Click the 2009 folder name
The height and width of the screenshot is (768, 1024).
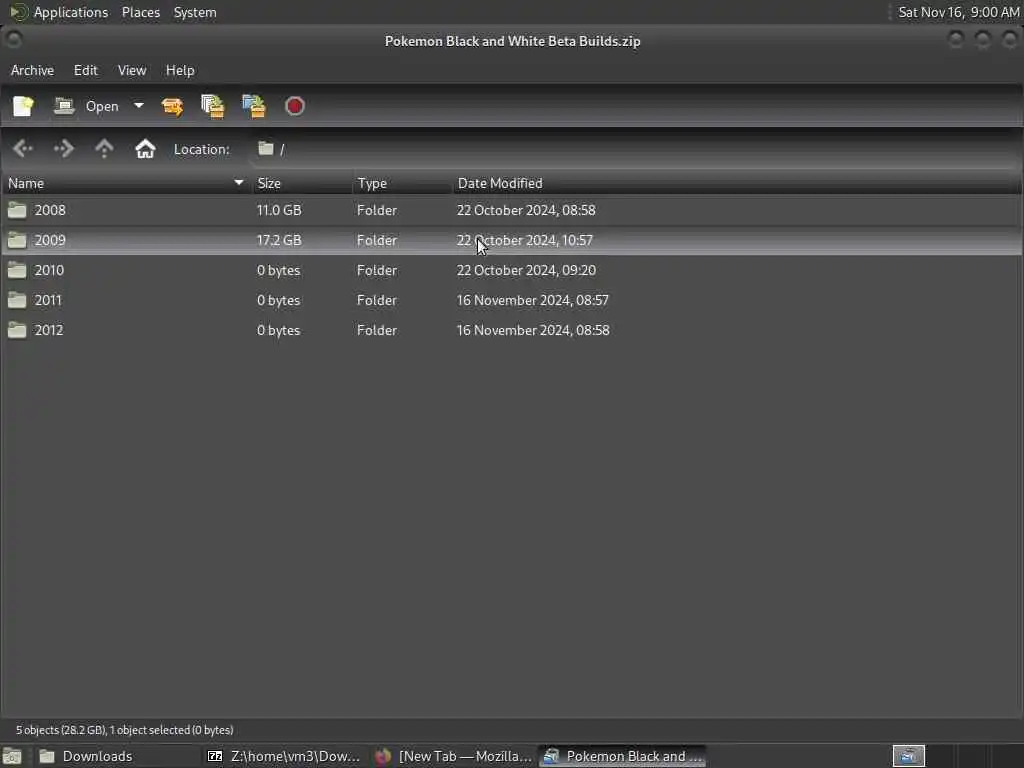click(50, 240)
